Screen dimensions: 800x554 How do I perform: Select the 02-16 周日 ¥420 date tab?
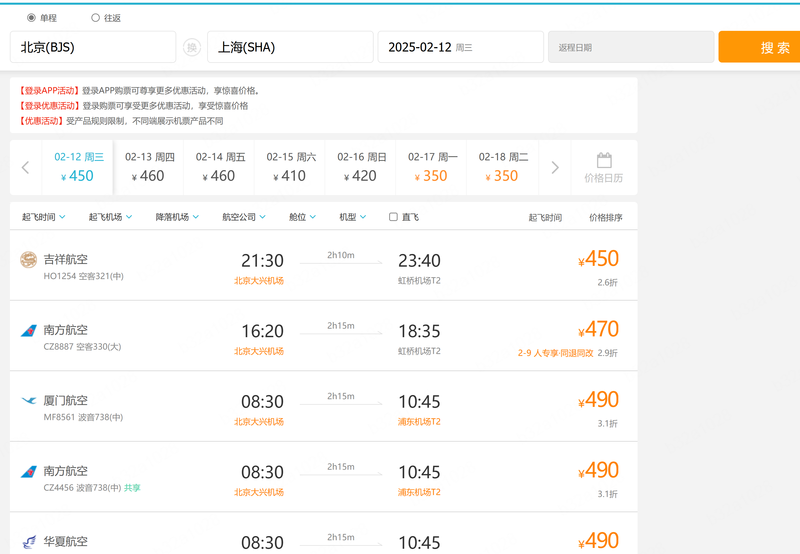coord(360,167)
